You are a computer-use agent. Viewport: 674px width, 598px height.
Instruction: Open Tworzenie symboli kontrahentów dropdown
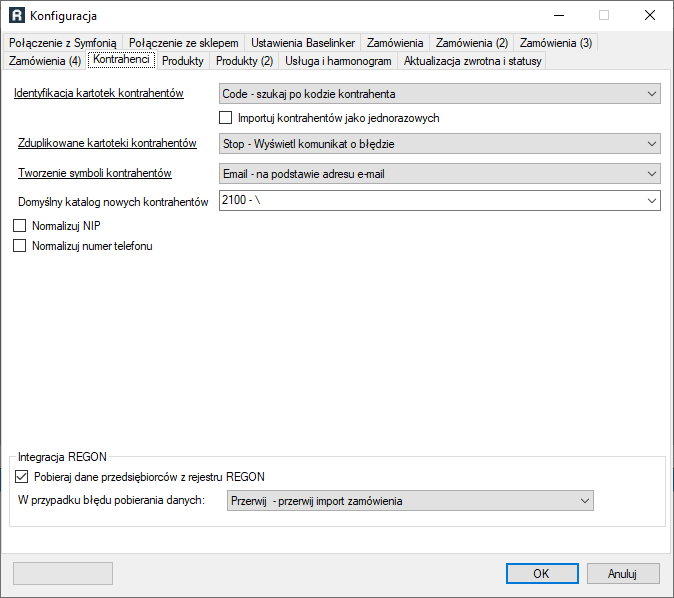click(439, 174)
